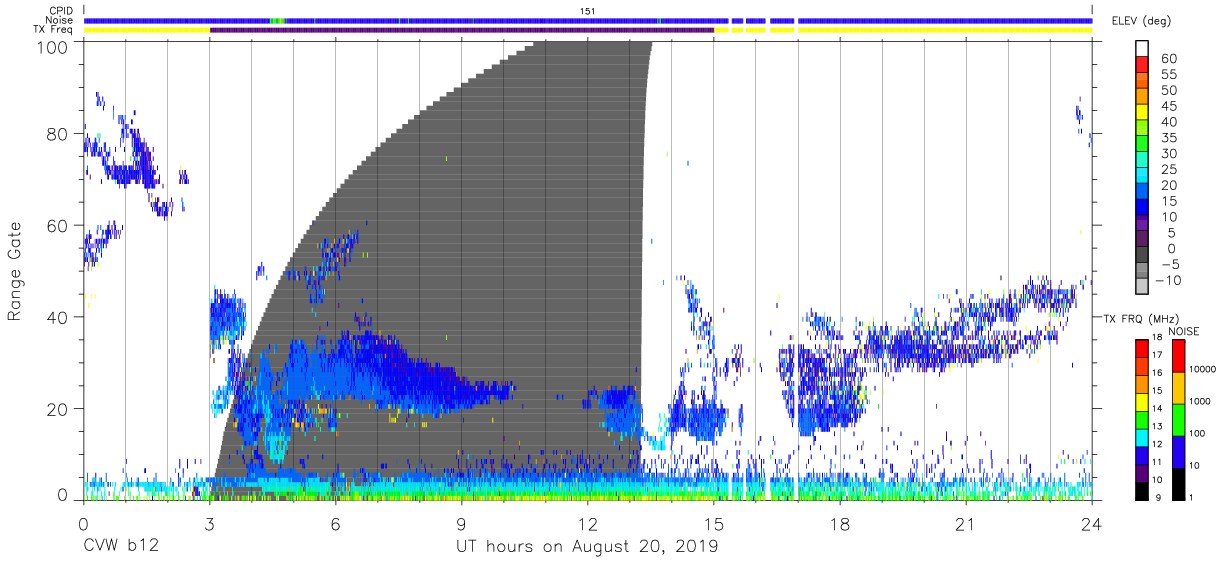Click the y-axis tick label '20'

(x=59, y=409)
